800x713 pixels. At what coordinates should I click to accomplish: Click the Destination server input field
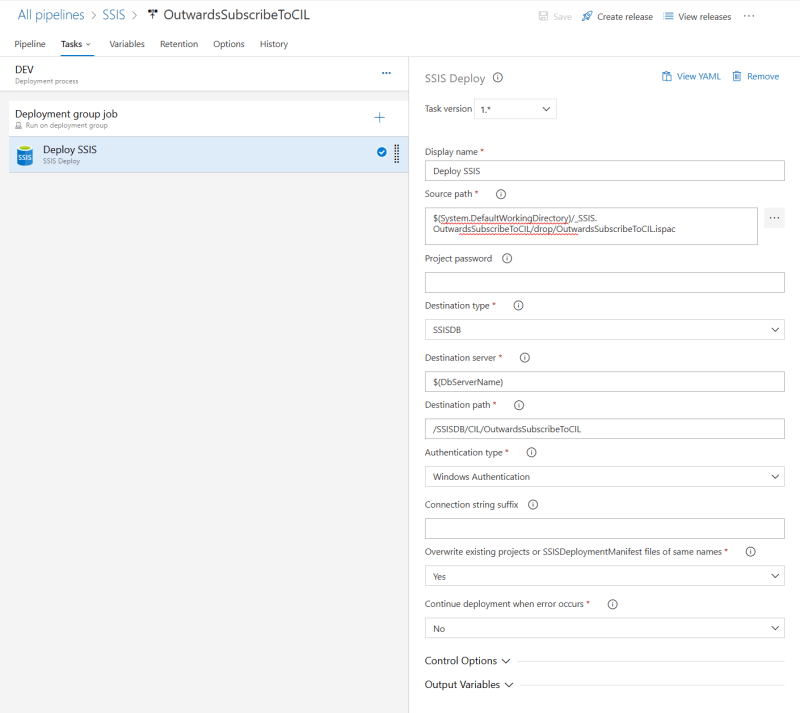pyautogui.click(x=605, y=382)
